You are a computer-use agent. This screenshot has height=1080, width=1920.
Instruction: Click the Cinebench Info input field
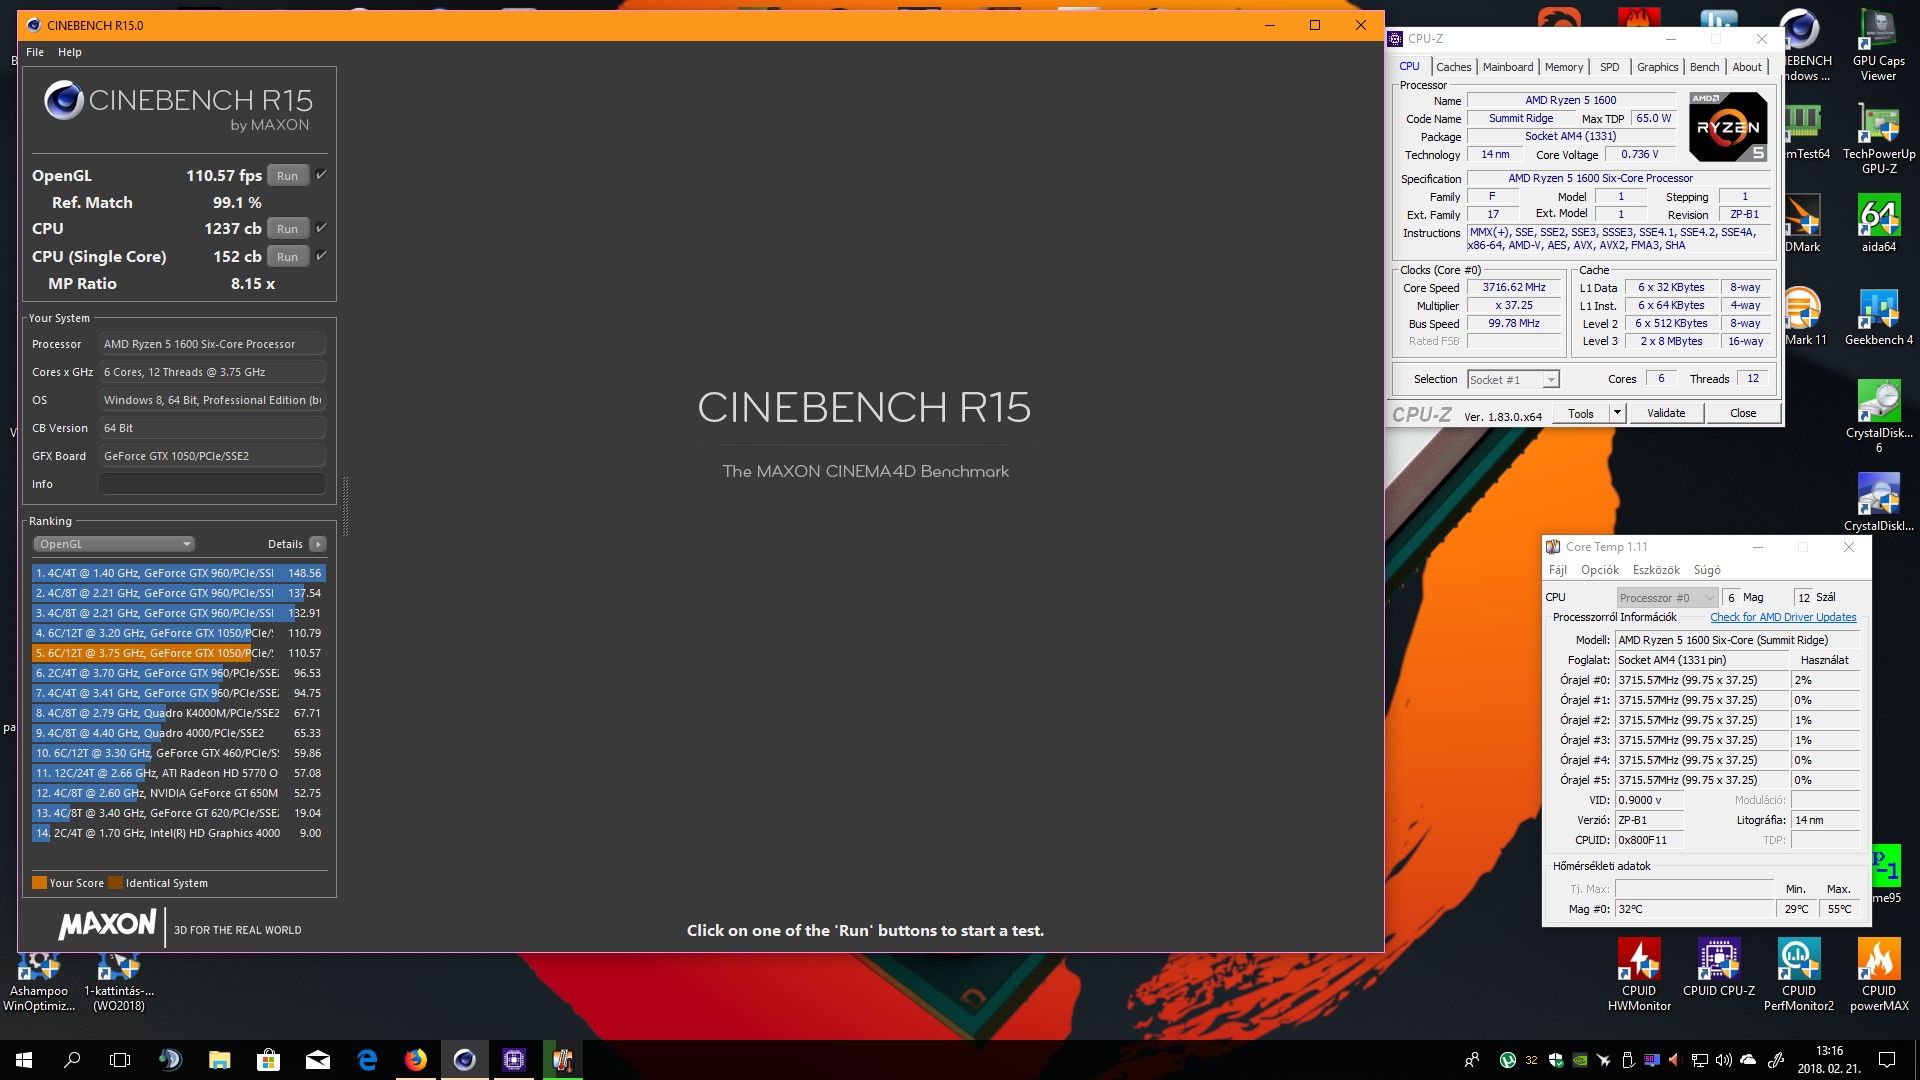coord(212,484)
